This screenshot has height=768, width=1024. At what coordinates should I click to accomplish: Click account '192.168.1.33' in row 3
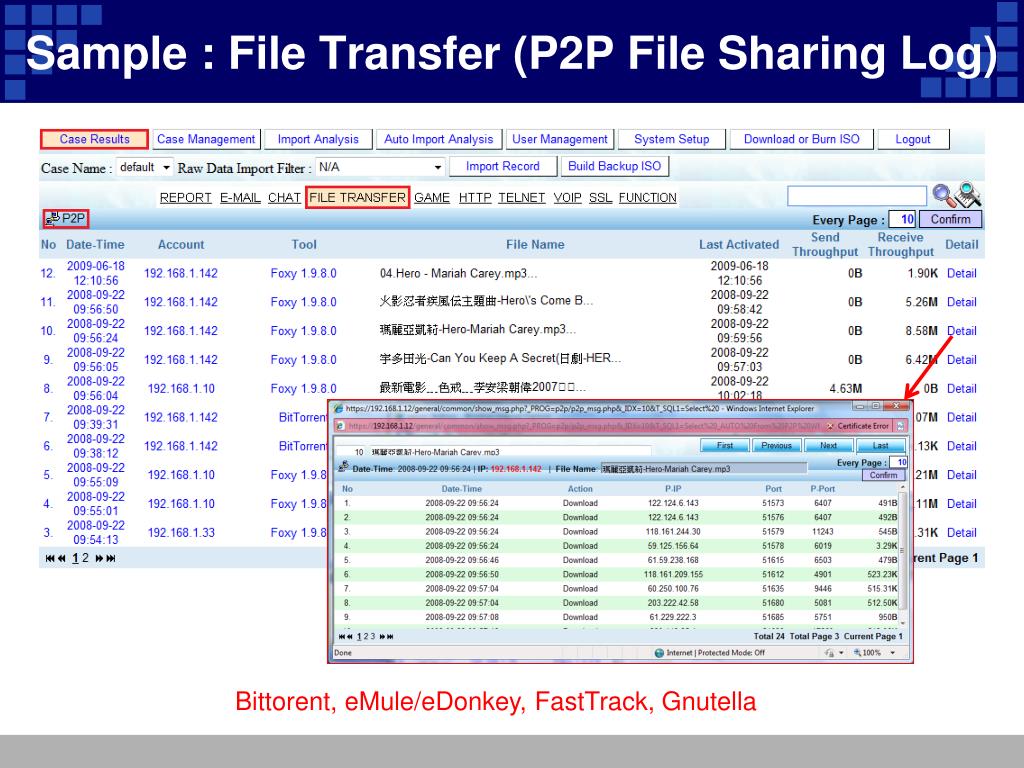[181, 533]
